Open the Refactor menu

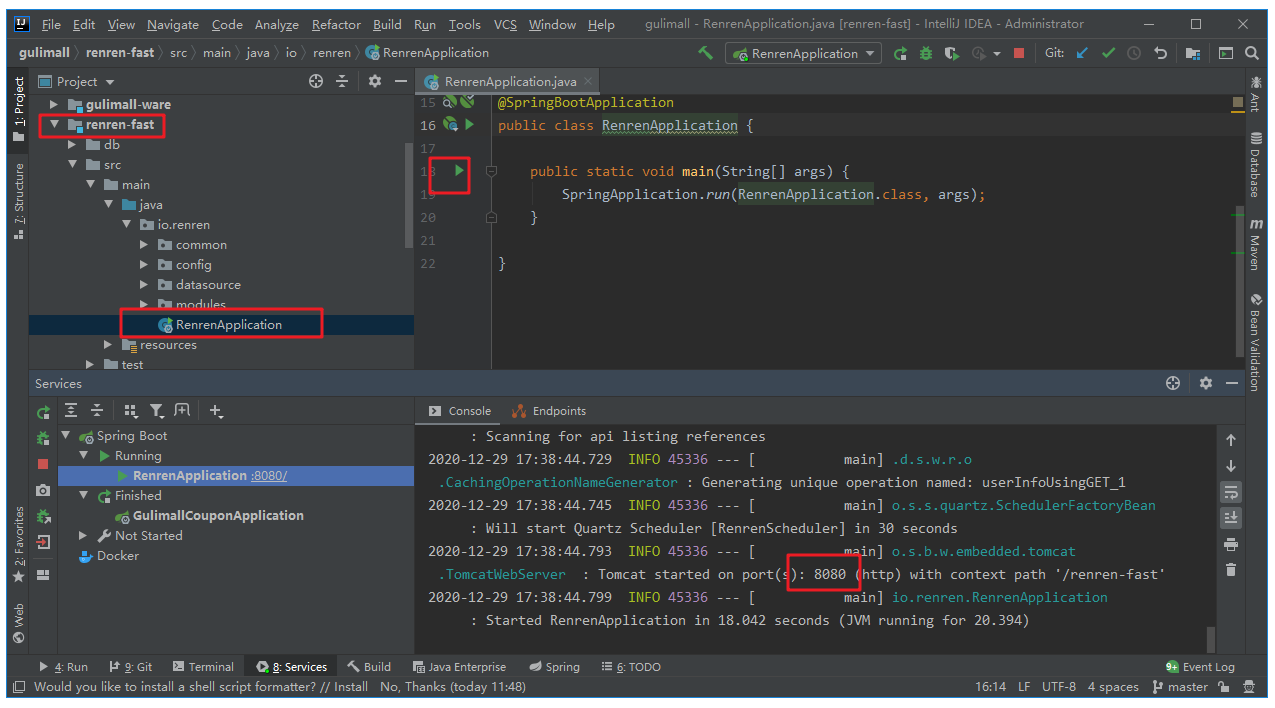[x=336, y=24]
